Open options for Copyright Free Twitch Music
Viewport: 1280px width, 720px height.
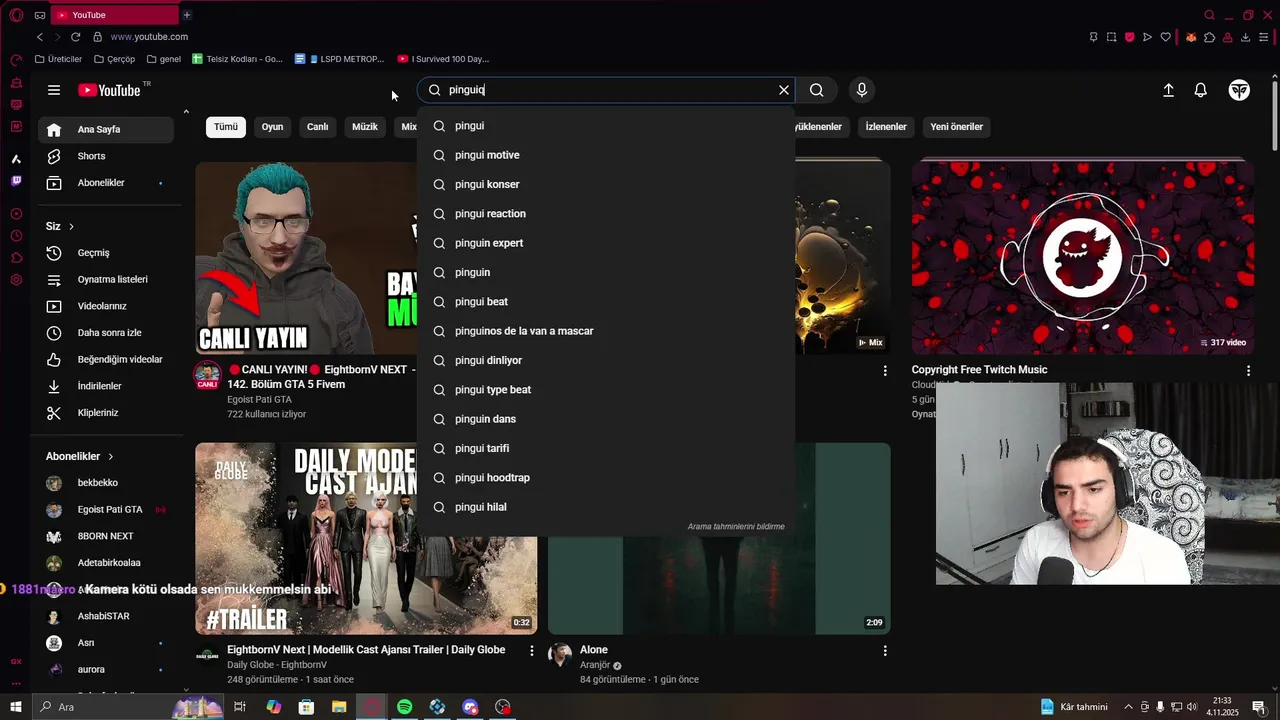point(1248,371)
